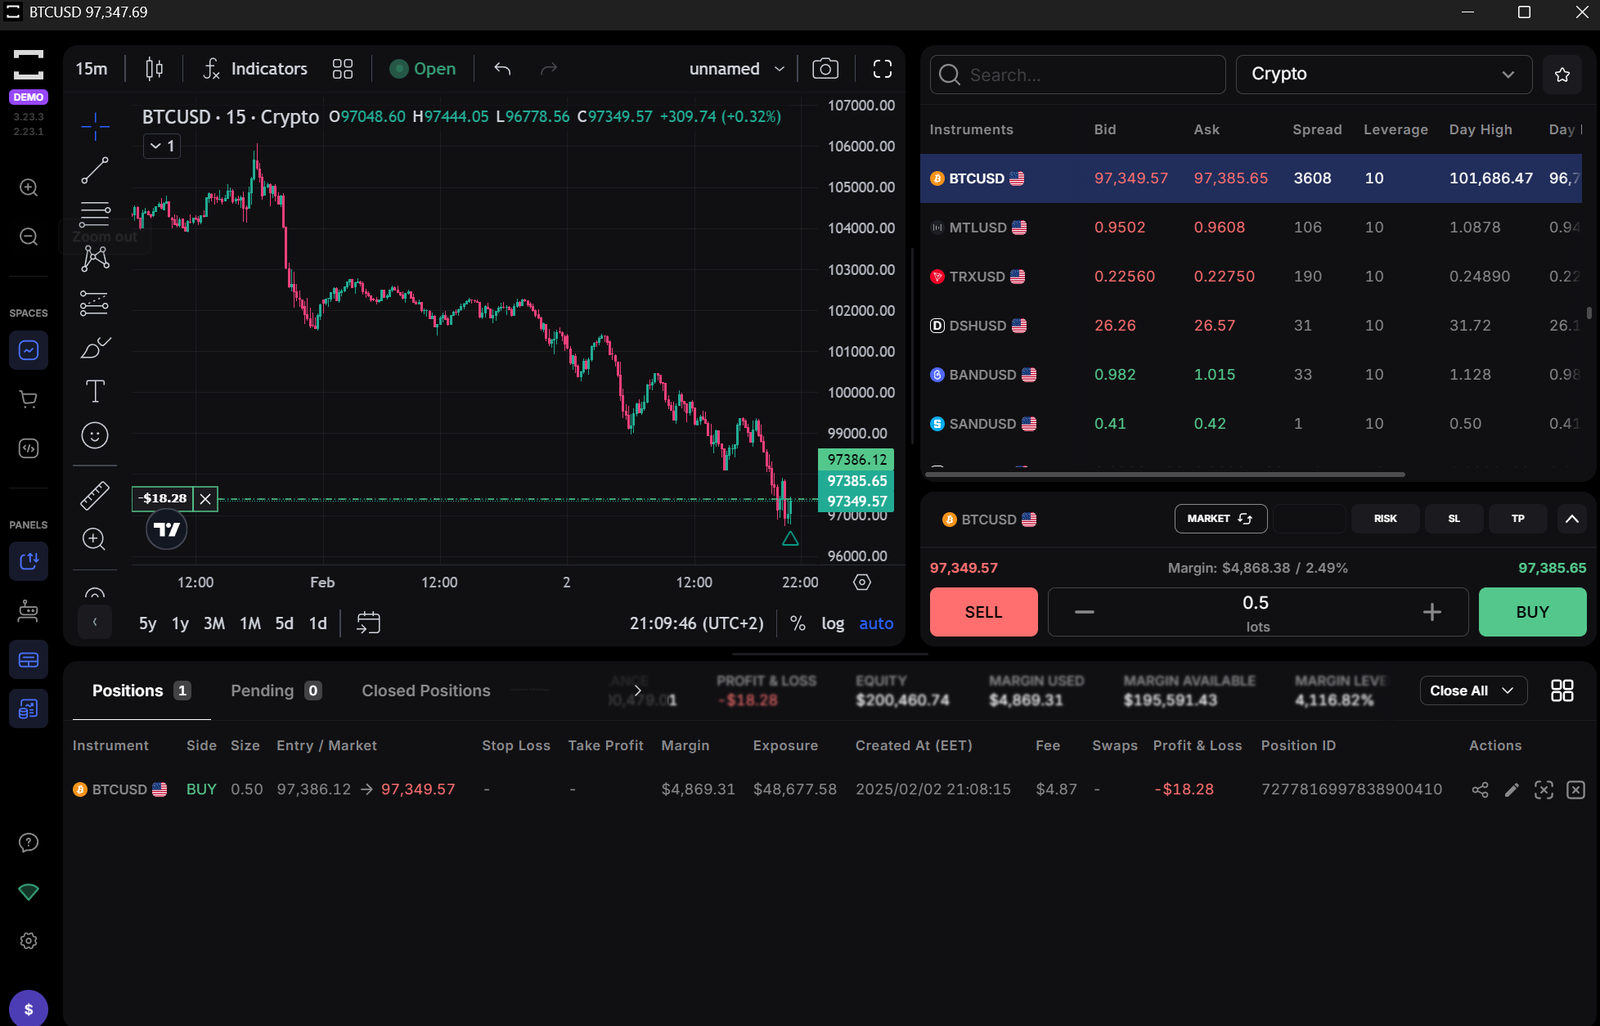This screenshot has width=1600, height=1026.
Task: Click the favorites star icon
Action: click(1562, 75)
